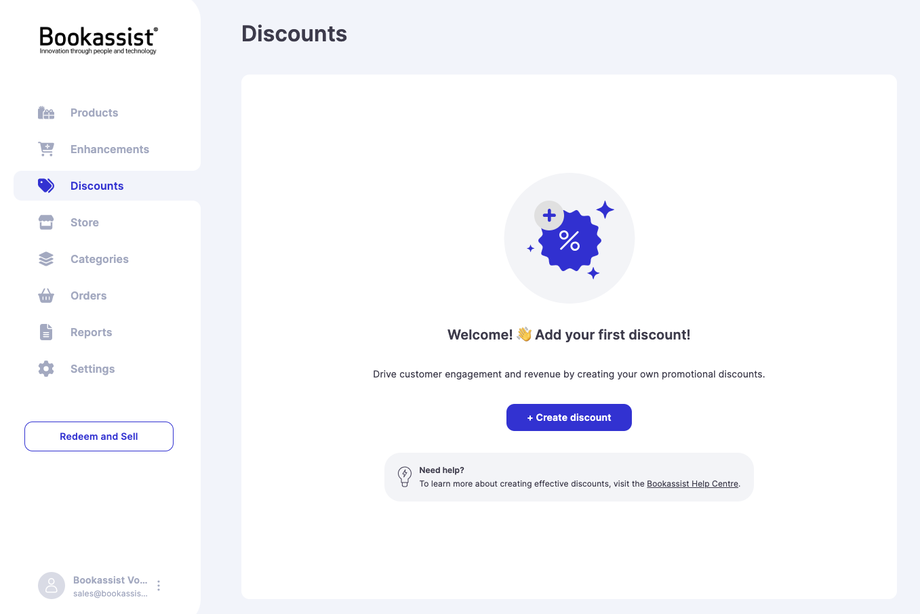The image size is (920, 614).
Task: Open the account options three-dot menu
Action: [158, 586]
